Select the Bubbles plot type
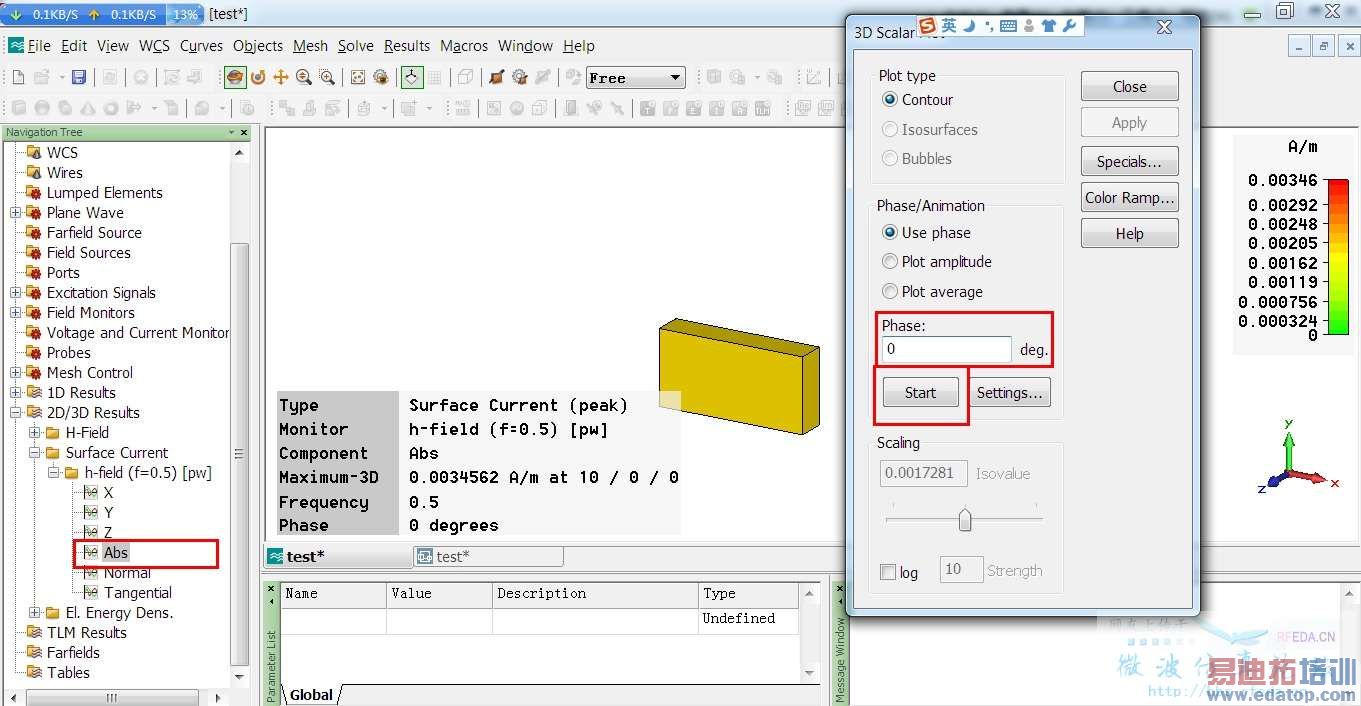Screen dimensions: 1361x706 [x=890, y=158]
